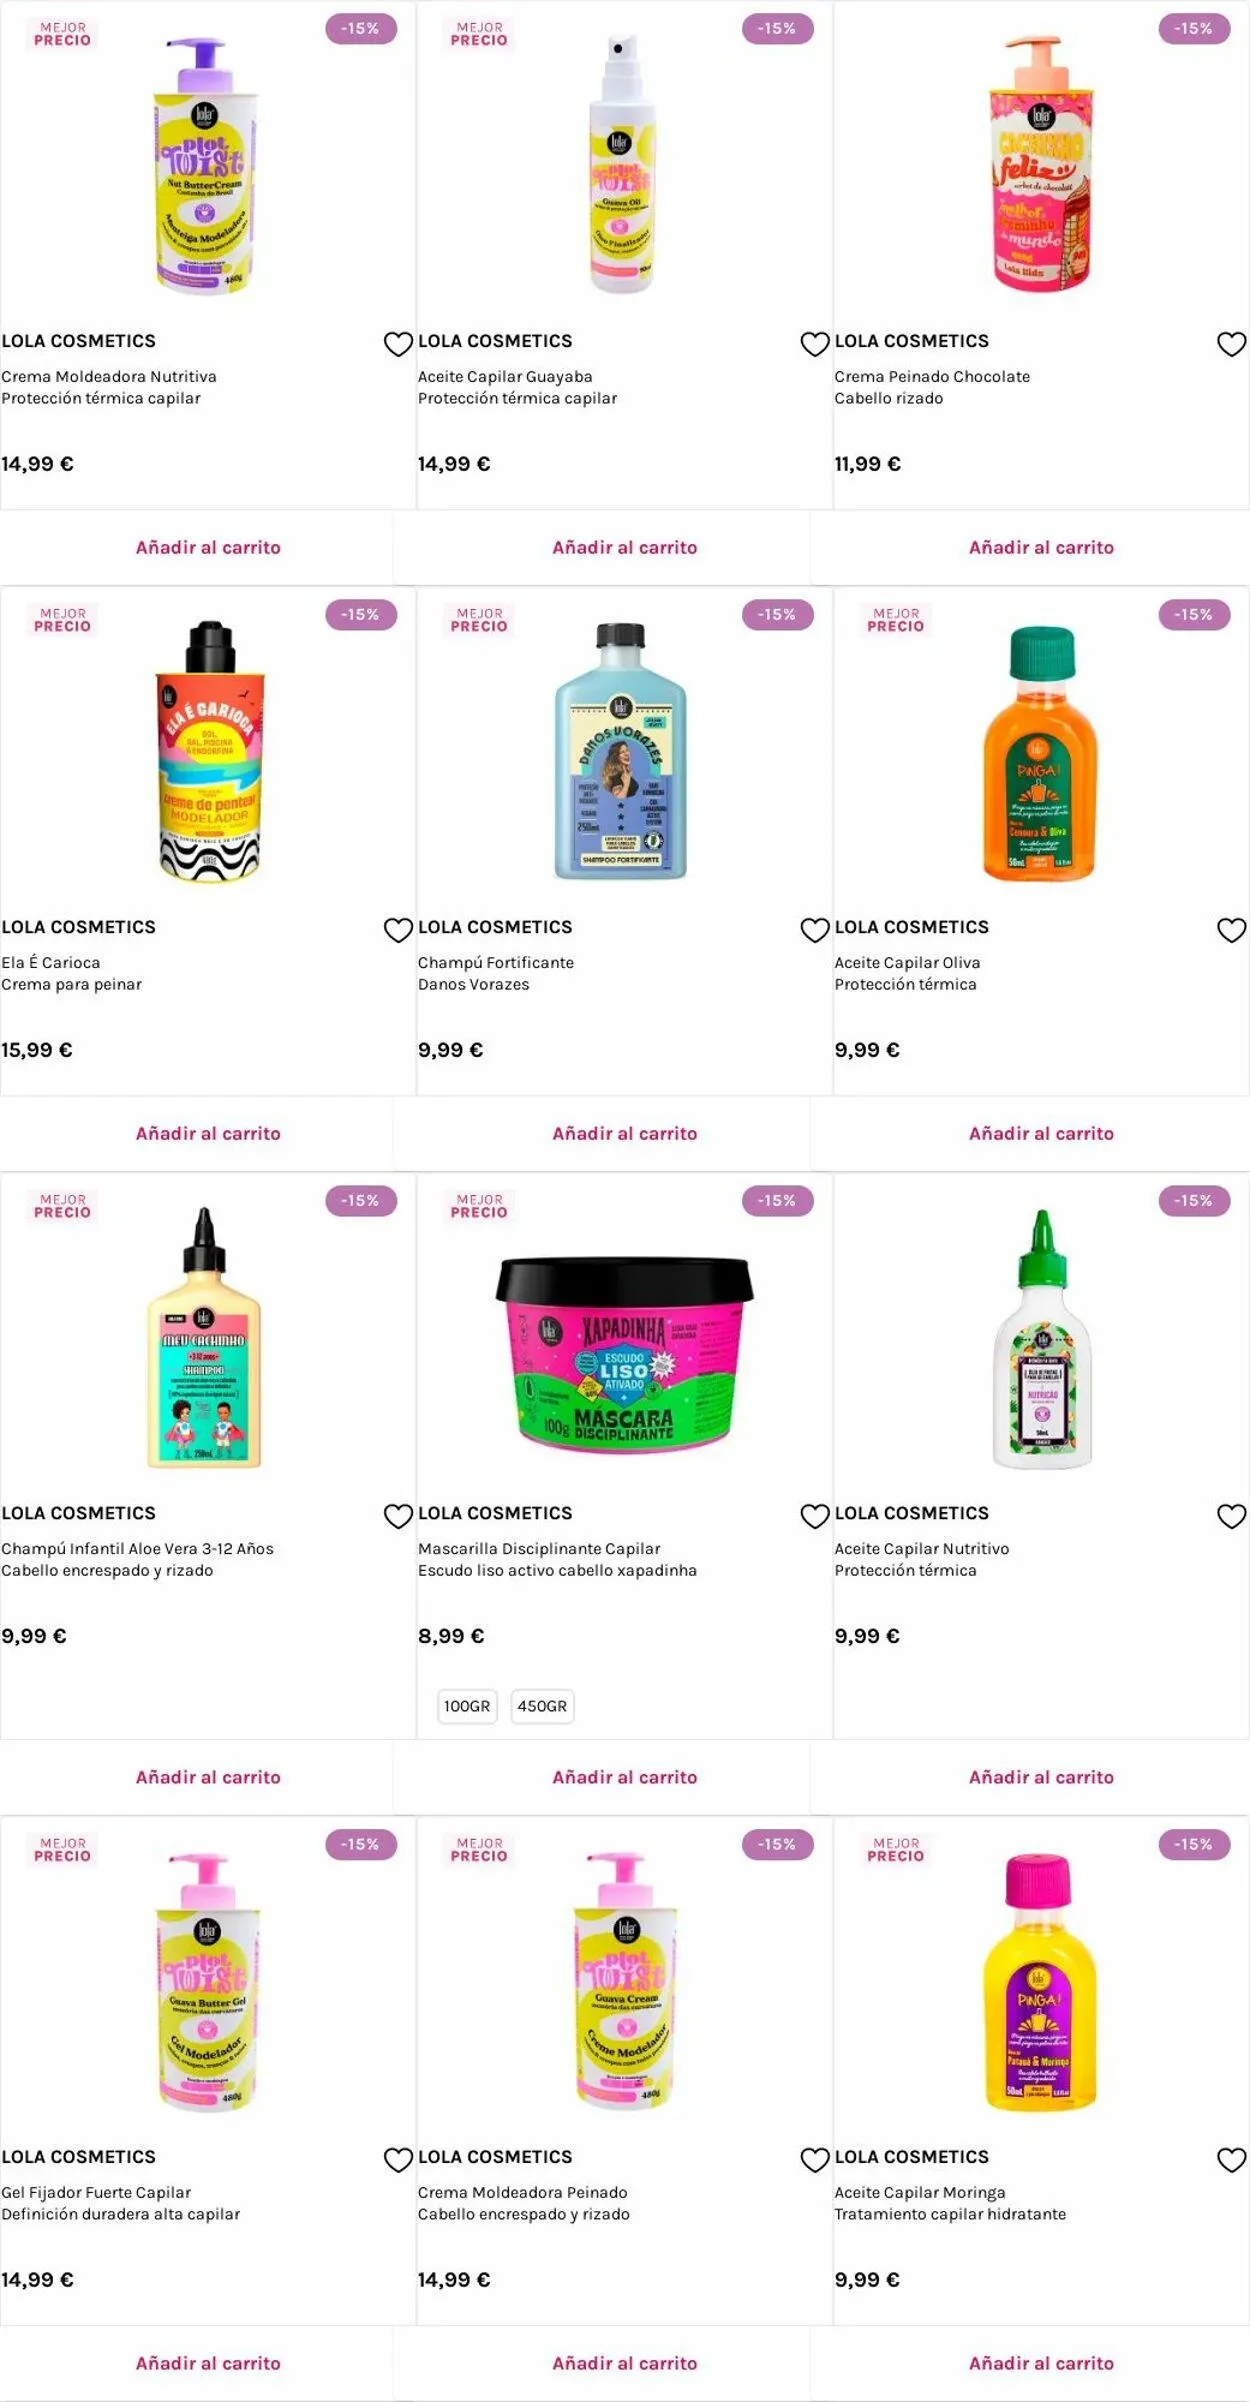This screenshot has width=1250, height=2402.
Task: Favorite Aceite Capilar Nutritivo via heart icon
Action: coord(1231,1516)
